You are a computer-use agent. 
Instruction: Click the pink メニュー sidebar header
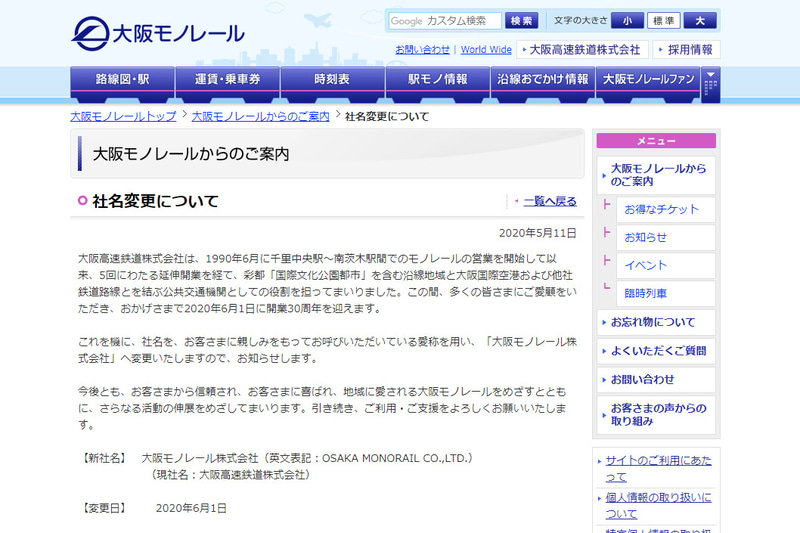[x=656, y=141]
